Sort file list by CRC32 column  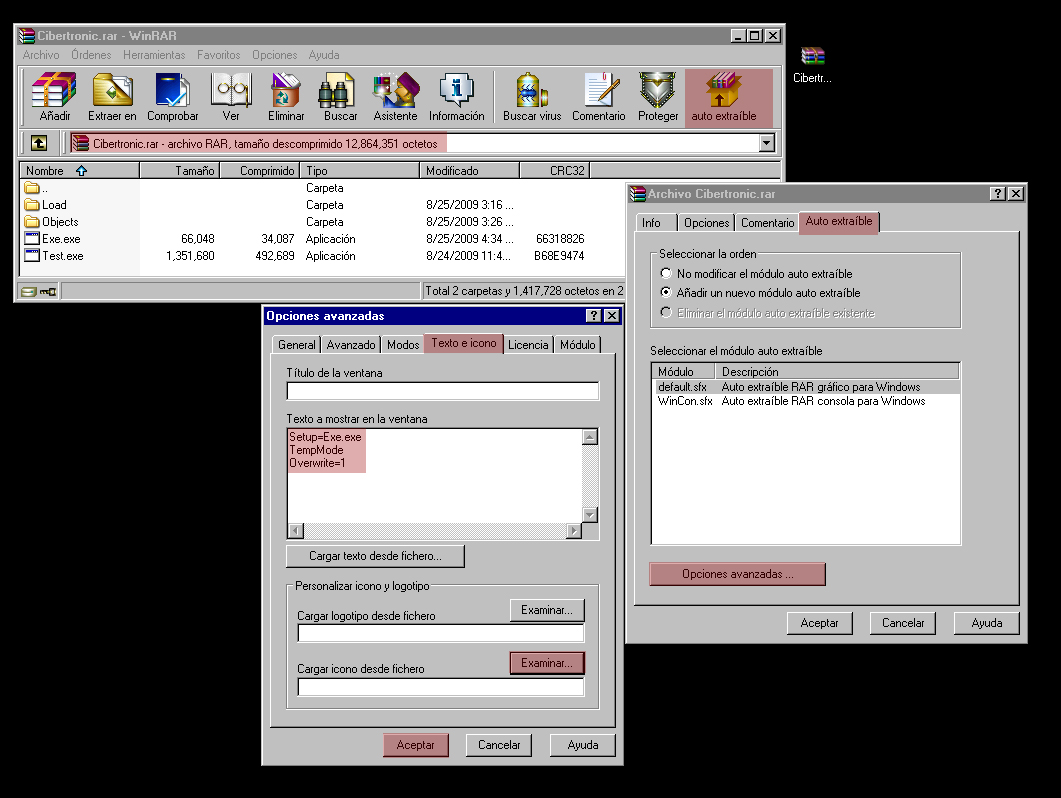[555, 171]
